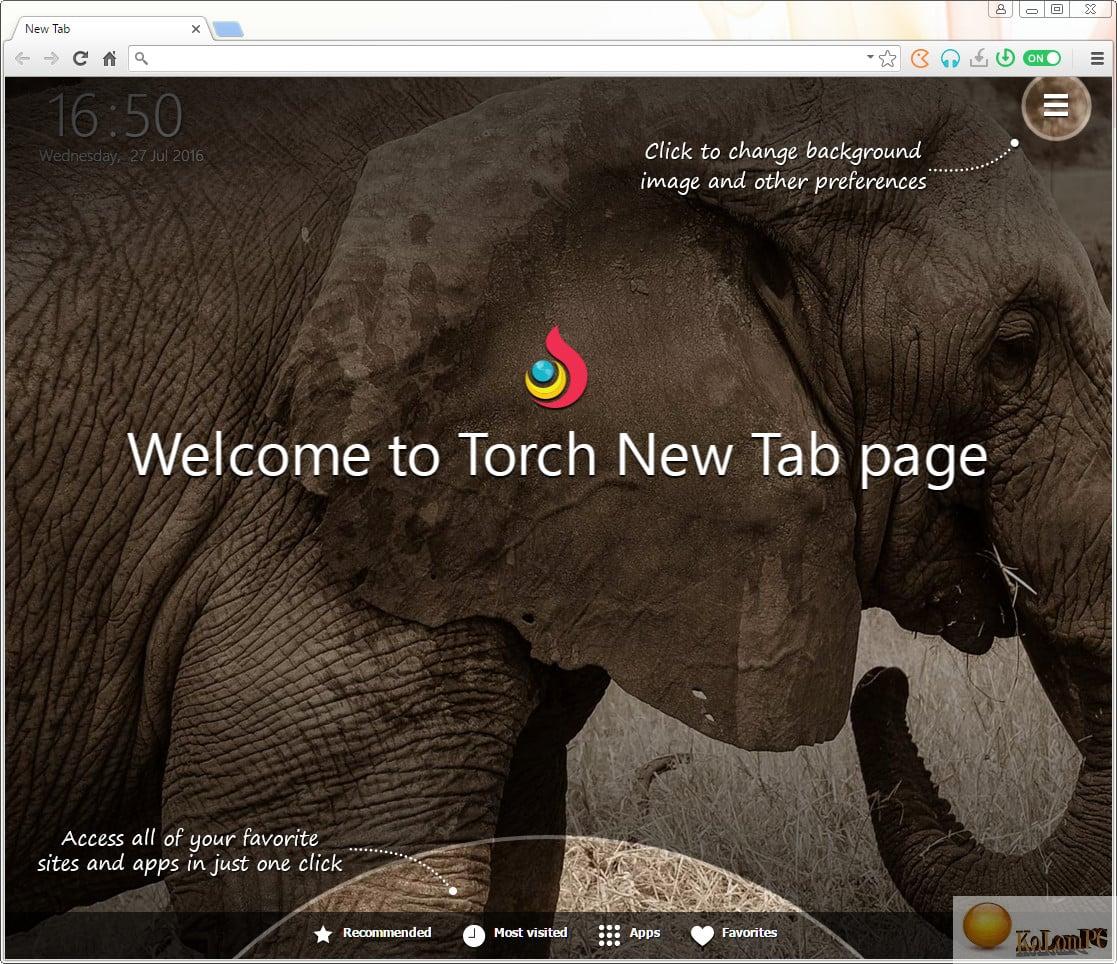Screen dimensions: 1117x964
Task: Maximize the browser window
Action: pos(1057,9)
